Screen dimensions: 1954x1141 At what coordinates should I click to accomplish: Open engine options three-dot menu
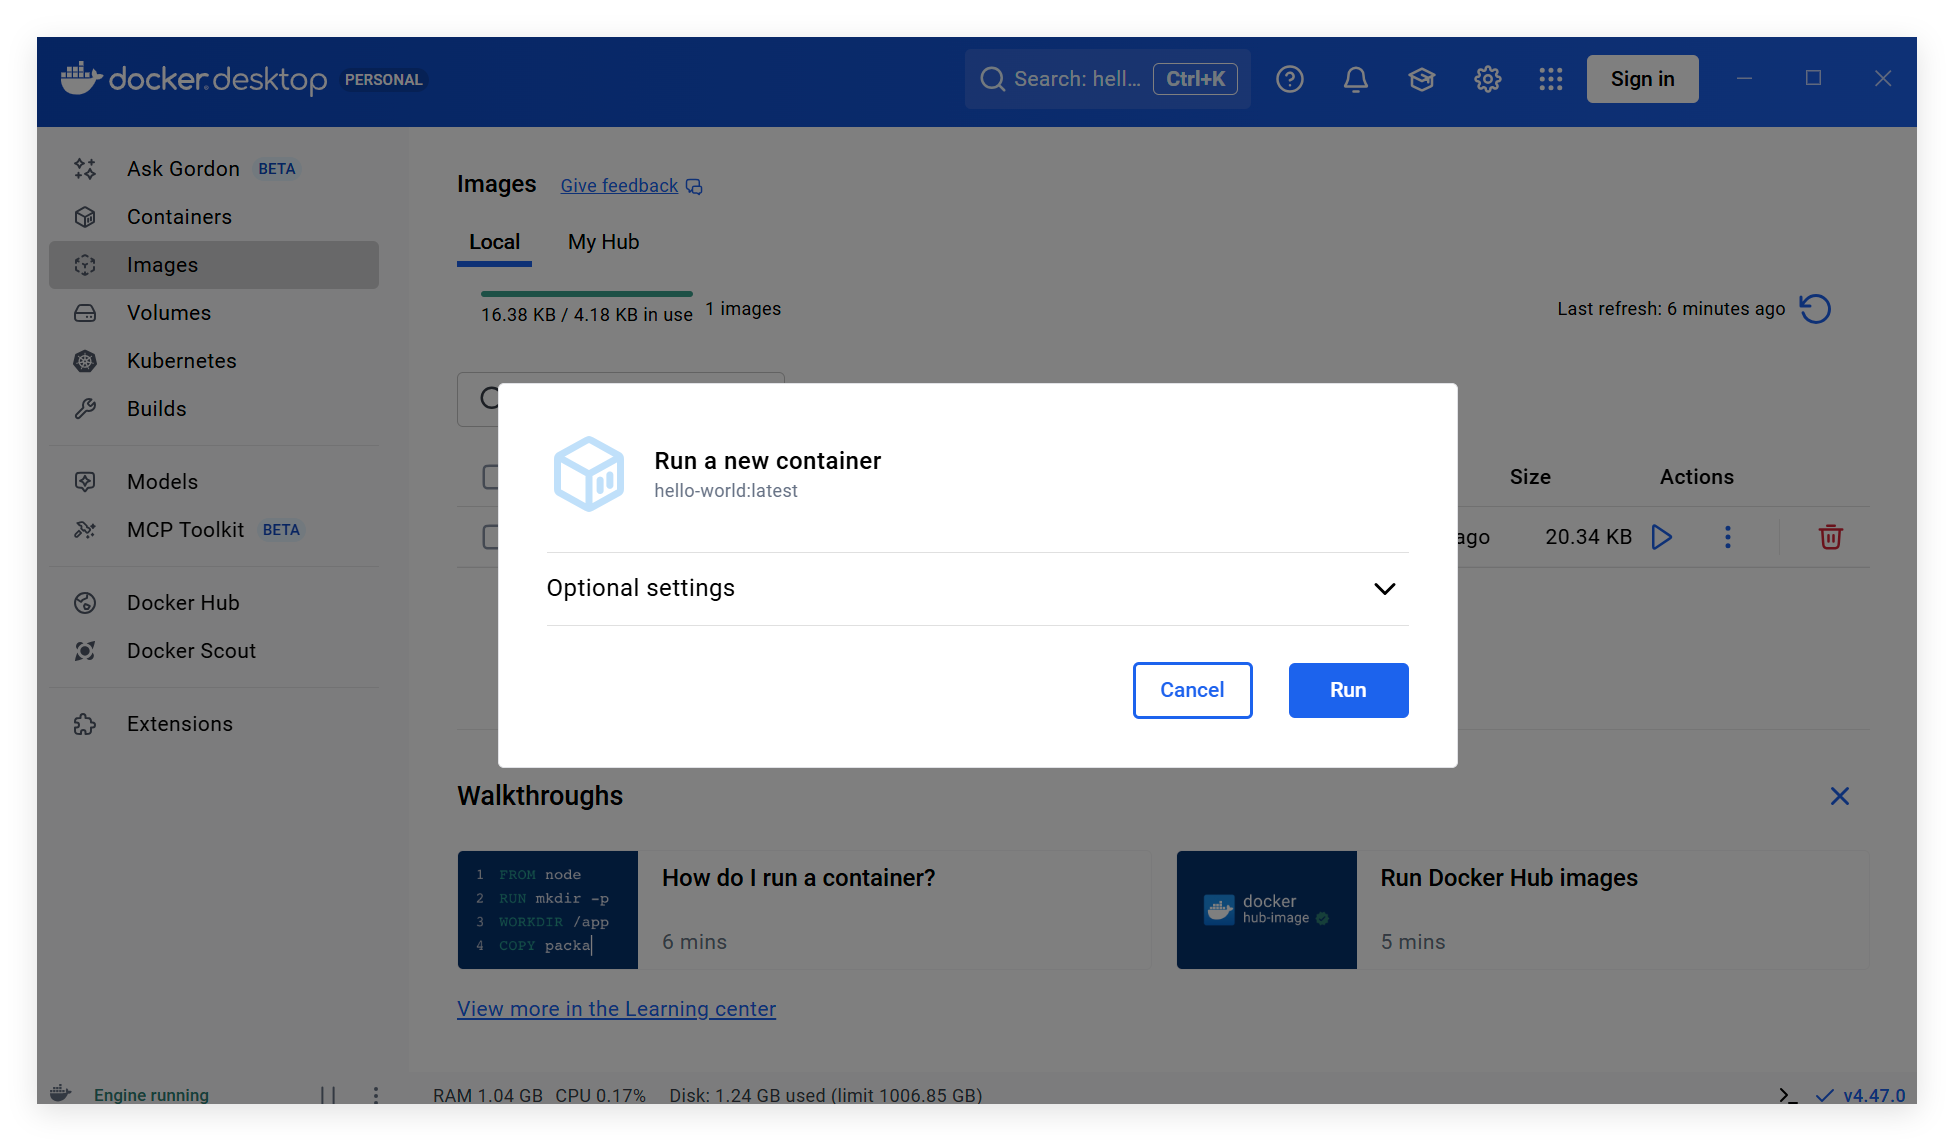pyautogui.click(x=376, y=1095)
